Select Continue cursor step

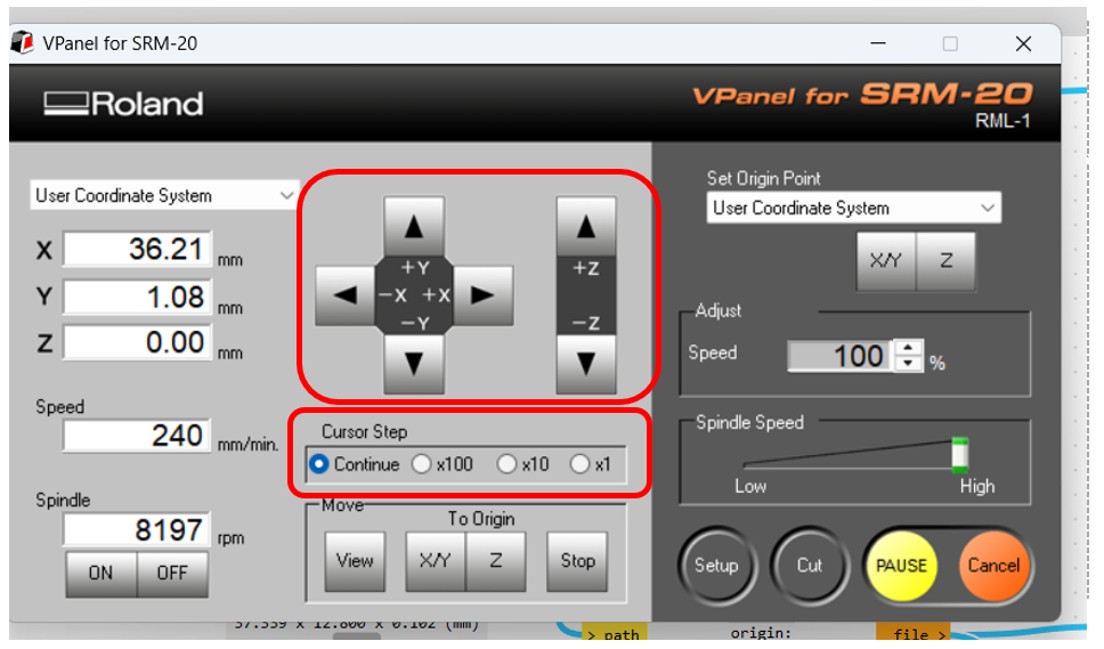coord(319,464)
